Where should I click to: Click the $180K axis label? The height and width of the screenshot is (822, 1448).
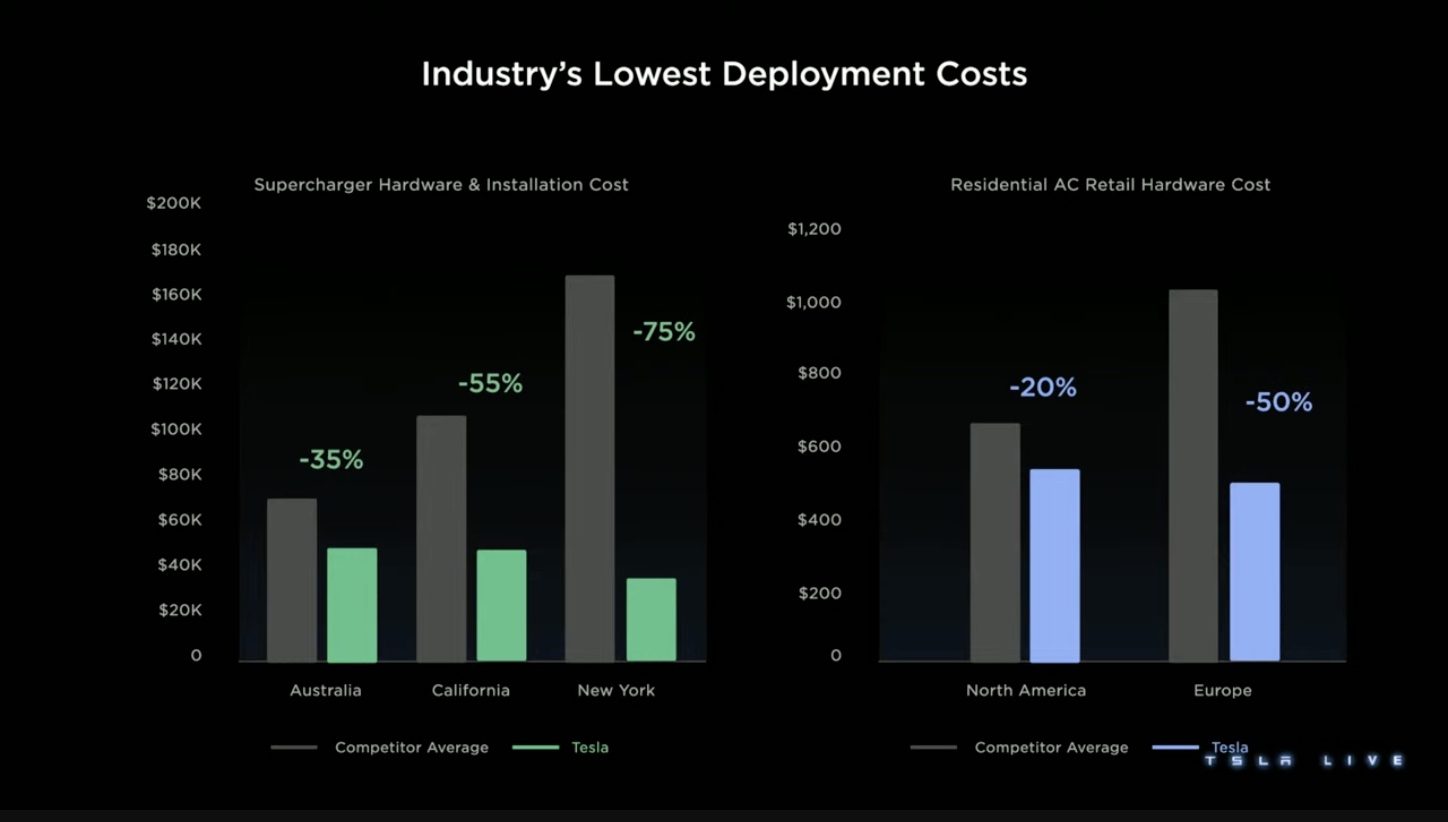[x=176, y=249]
